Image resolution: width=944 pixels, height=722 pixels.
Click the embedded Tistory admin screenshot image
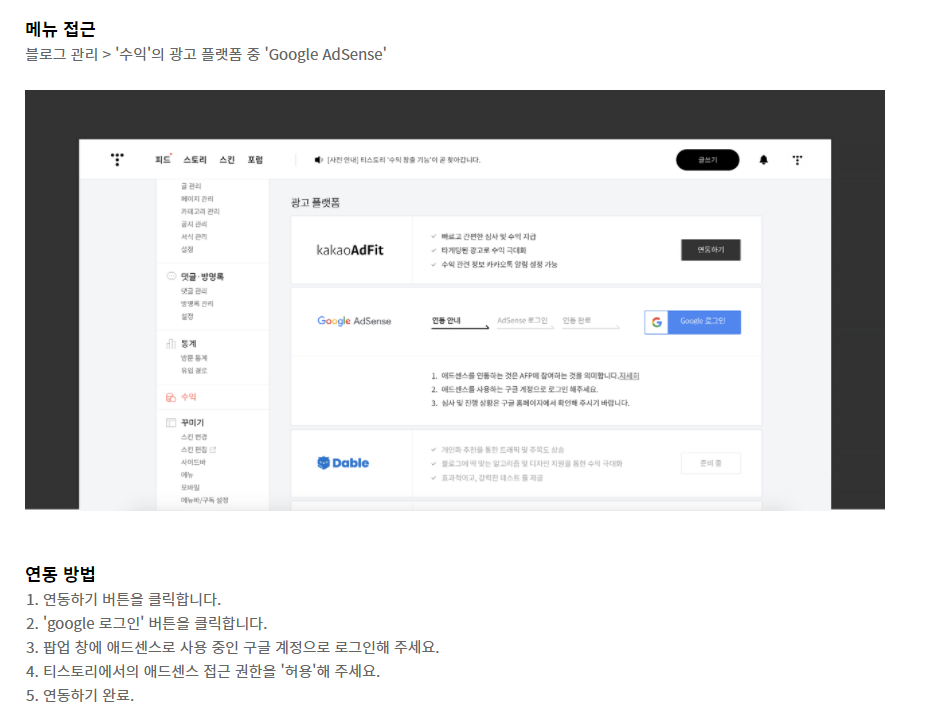[455, 300]
